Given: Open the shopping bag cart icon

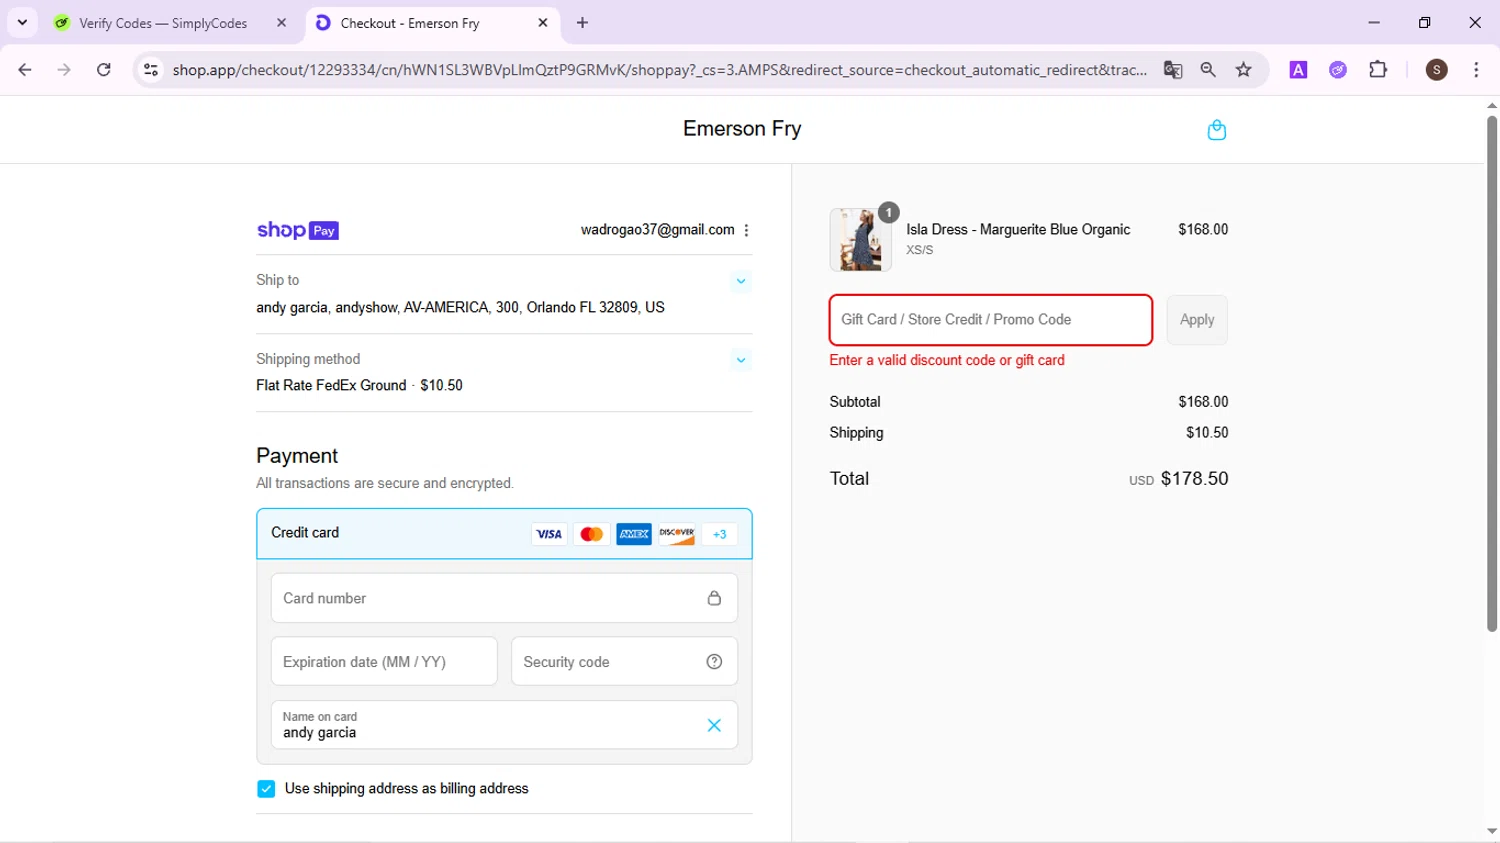Looking at the screenshot, I should point(1216,130).
